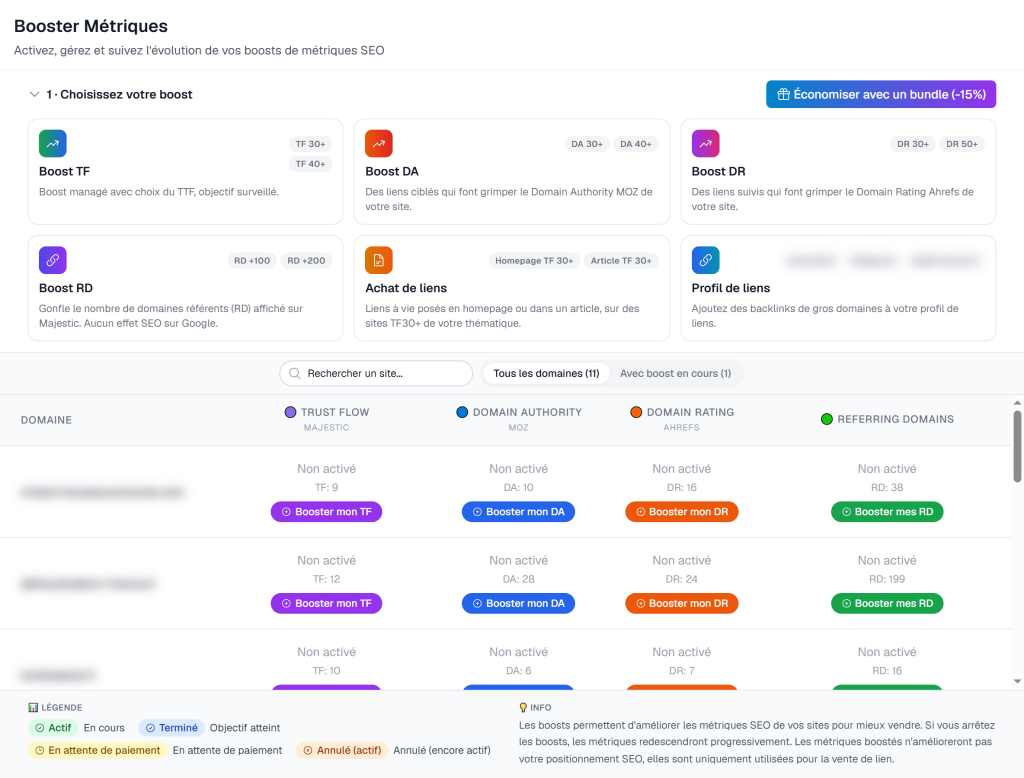Click the Profil de liens blue link icon
This screenshot has height=778, width=1024.
pyautogui.click(x=705, y=260)
